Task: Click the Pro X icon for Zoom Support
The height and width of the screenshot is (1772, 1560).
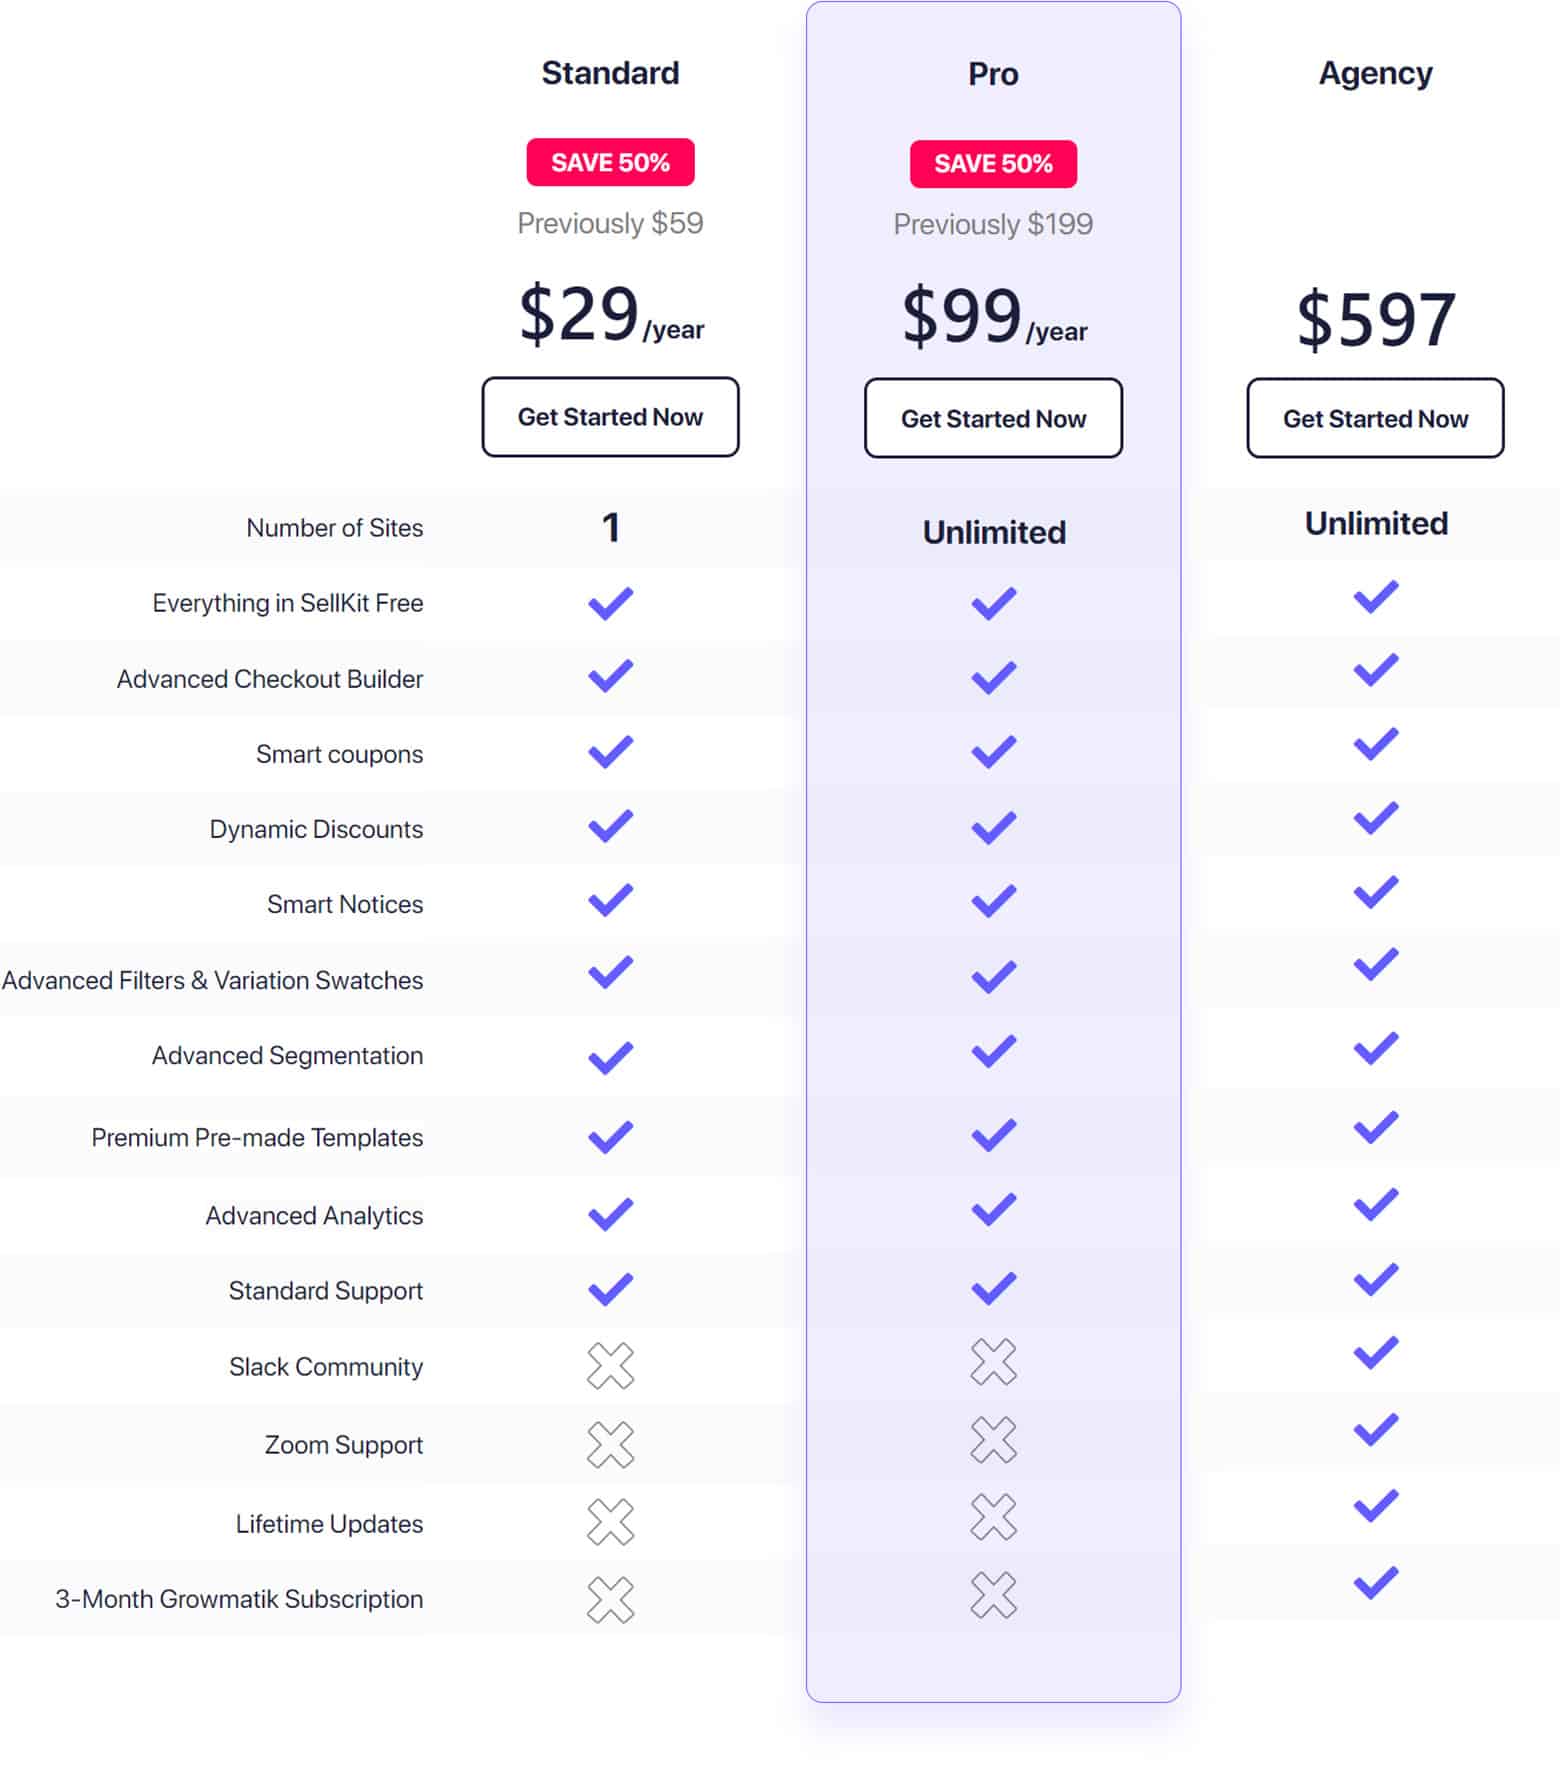Action: 993,1440
